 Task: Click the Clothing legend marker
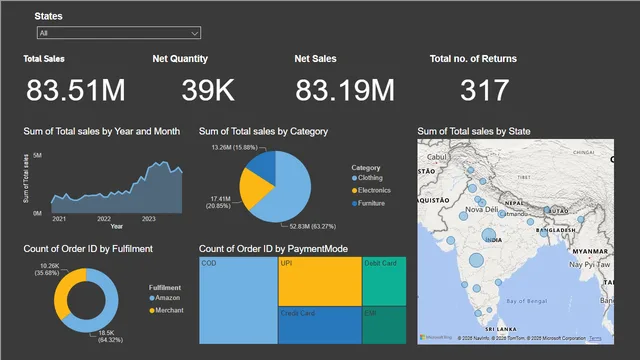354,178
